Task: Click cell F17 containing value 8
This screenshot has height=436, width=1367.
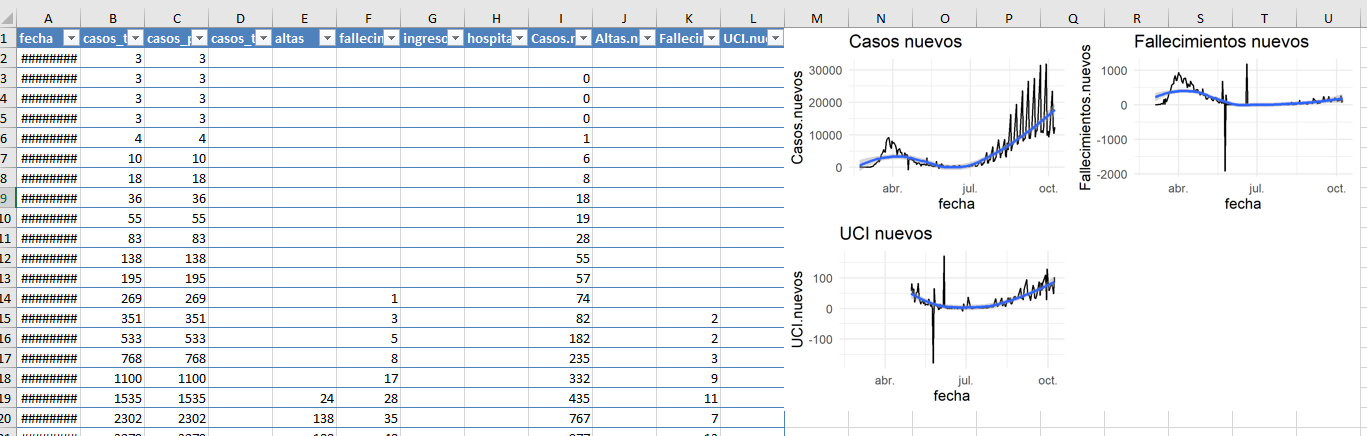Action: click(368, 358)
